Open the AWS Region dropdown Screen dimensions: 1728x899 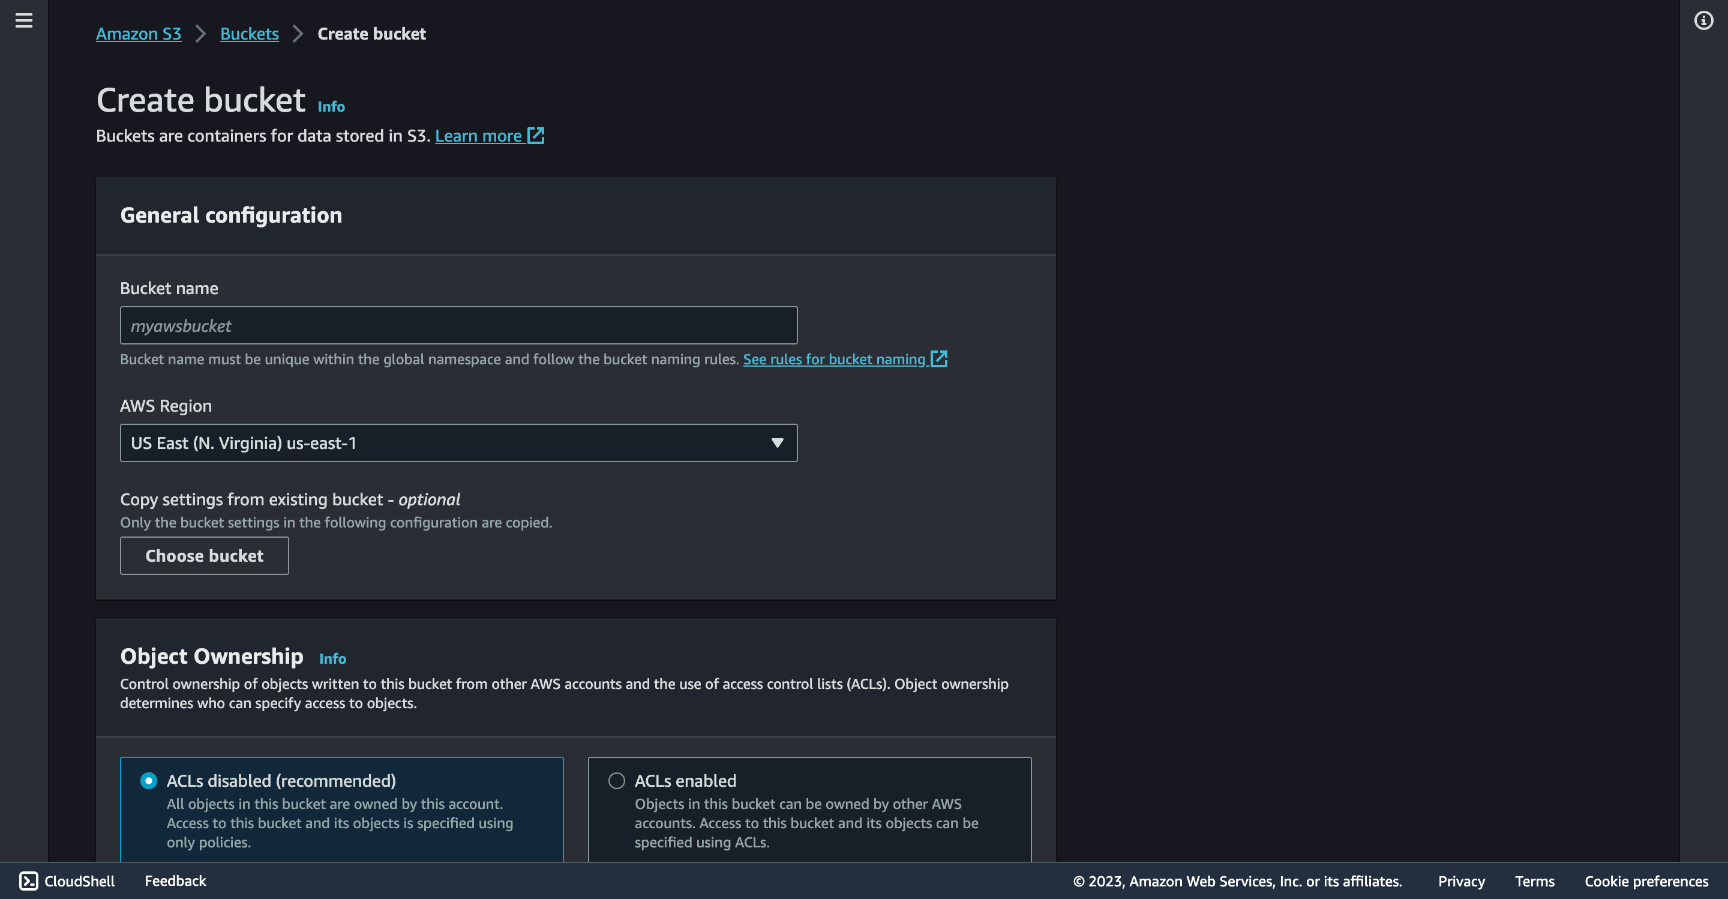coord(459,443)
